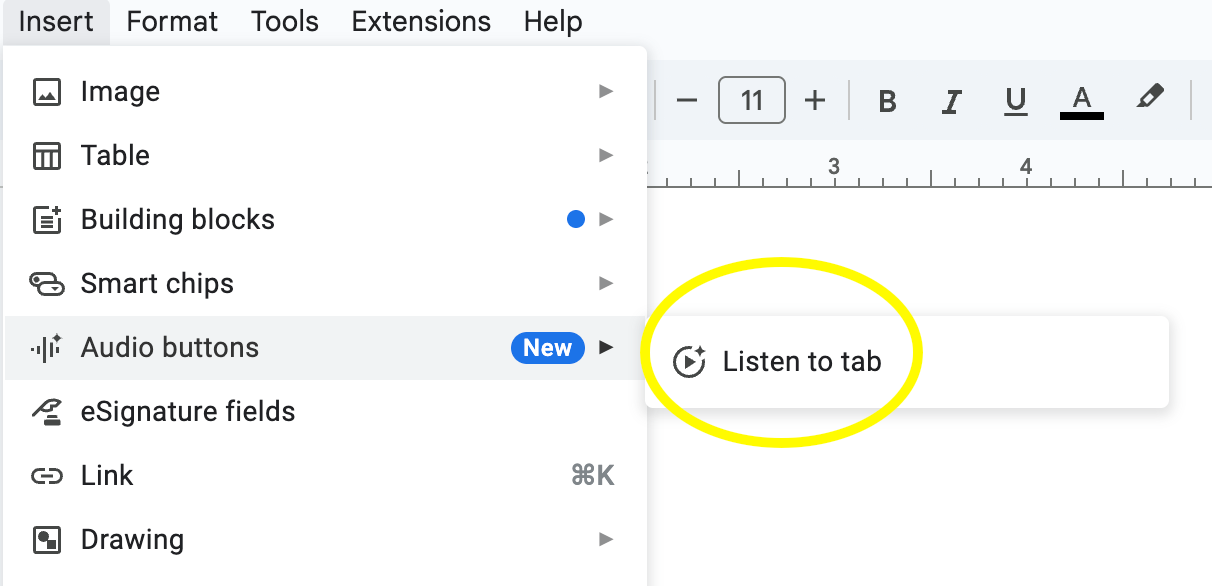Open the text color picker
This screenshot has height=586, width=1212.
click(1081, 101)
